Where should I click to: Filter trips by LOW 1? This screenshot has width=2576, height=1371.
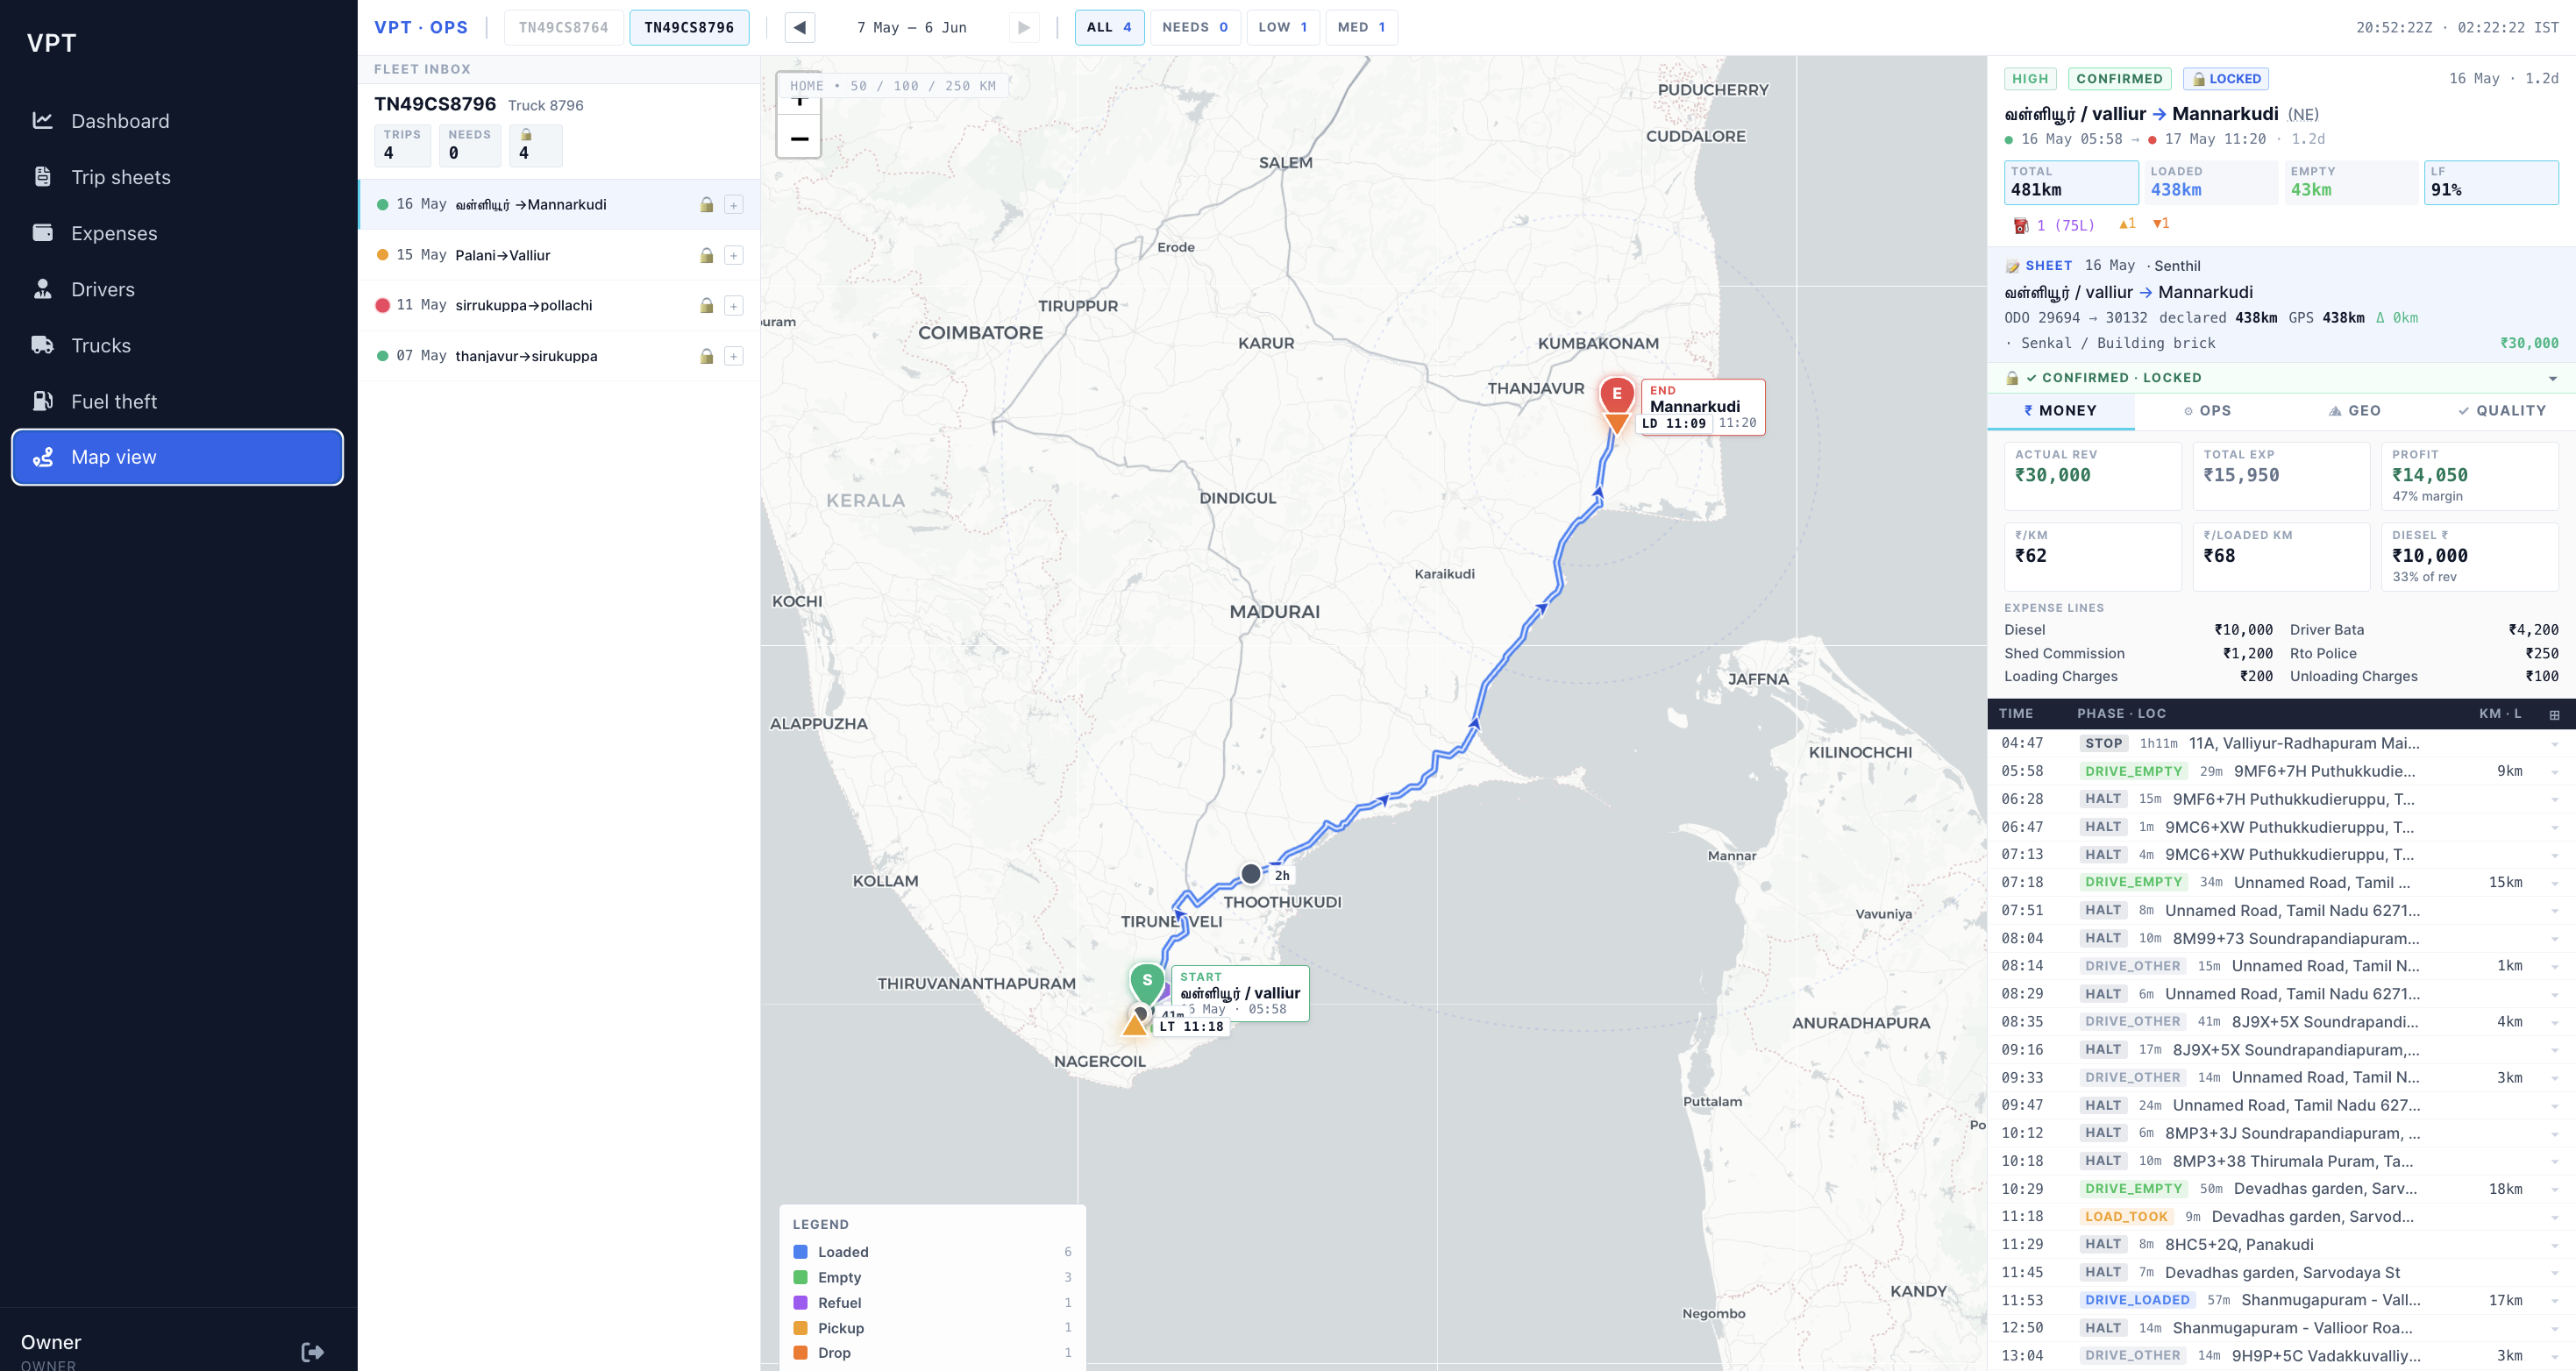tap(1283, 27)
